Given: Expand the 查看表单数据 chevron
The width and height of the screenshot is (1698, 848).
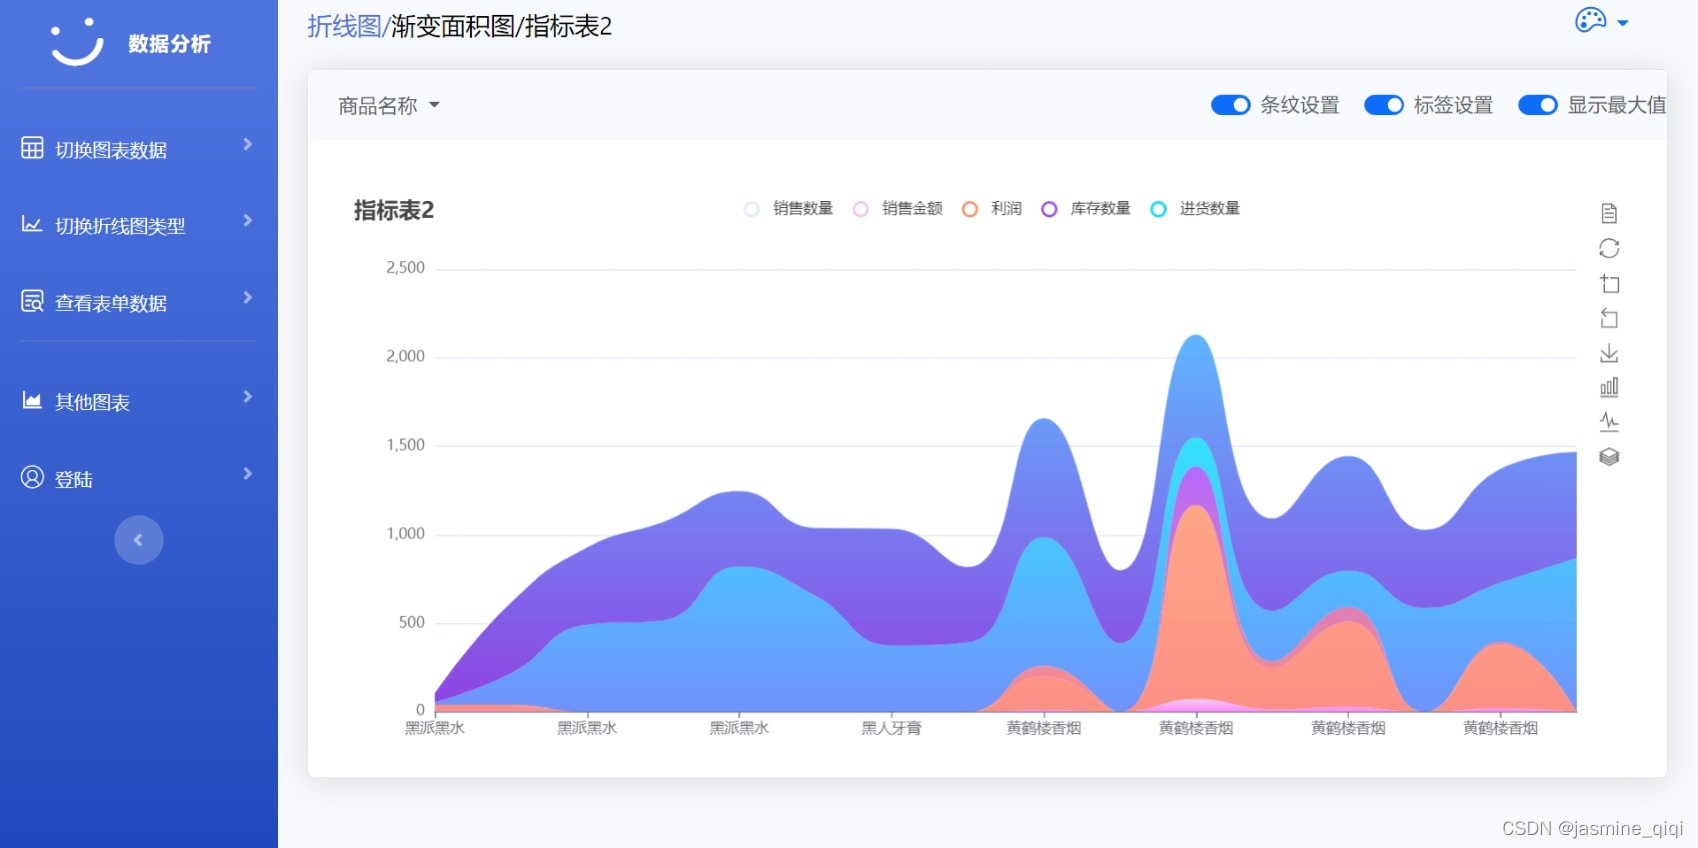Looking at the screenshot, I should [x=247, y=297].
